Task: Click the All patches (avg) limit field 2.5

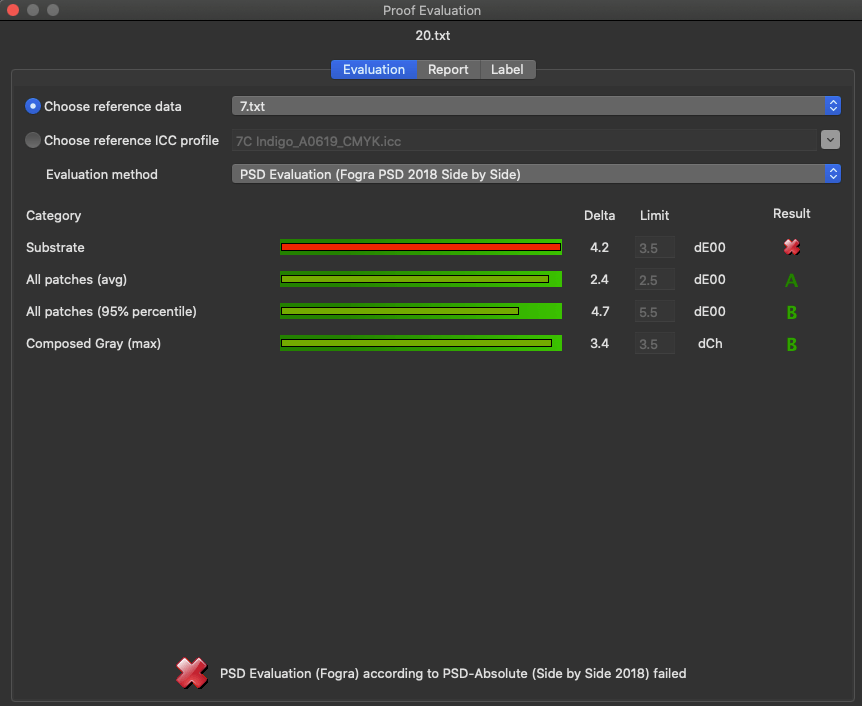Action: [x=654, y=279]
